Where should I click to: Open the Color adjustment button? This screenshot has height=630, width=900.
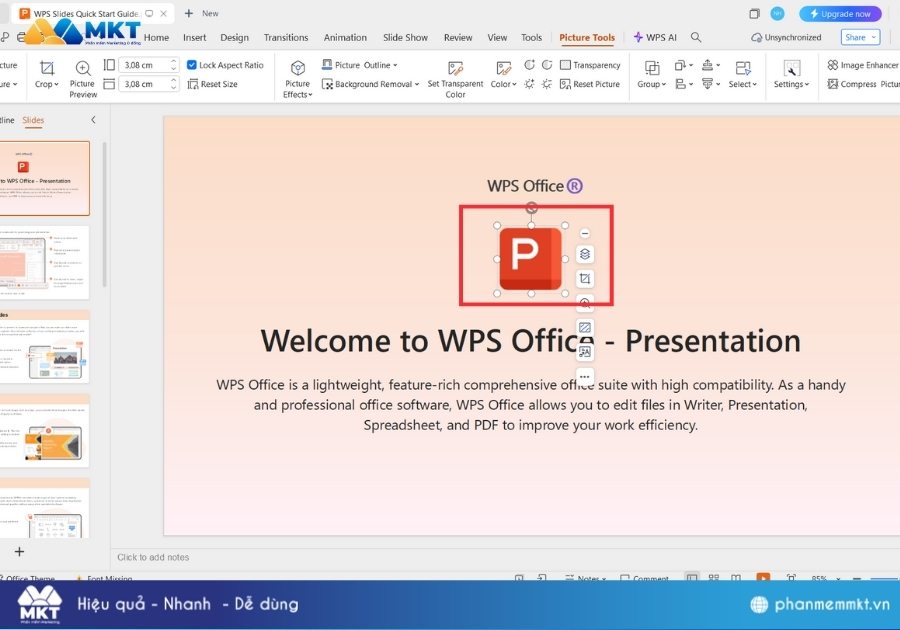tap(503, 75)
